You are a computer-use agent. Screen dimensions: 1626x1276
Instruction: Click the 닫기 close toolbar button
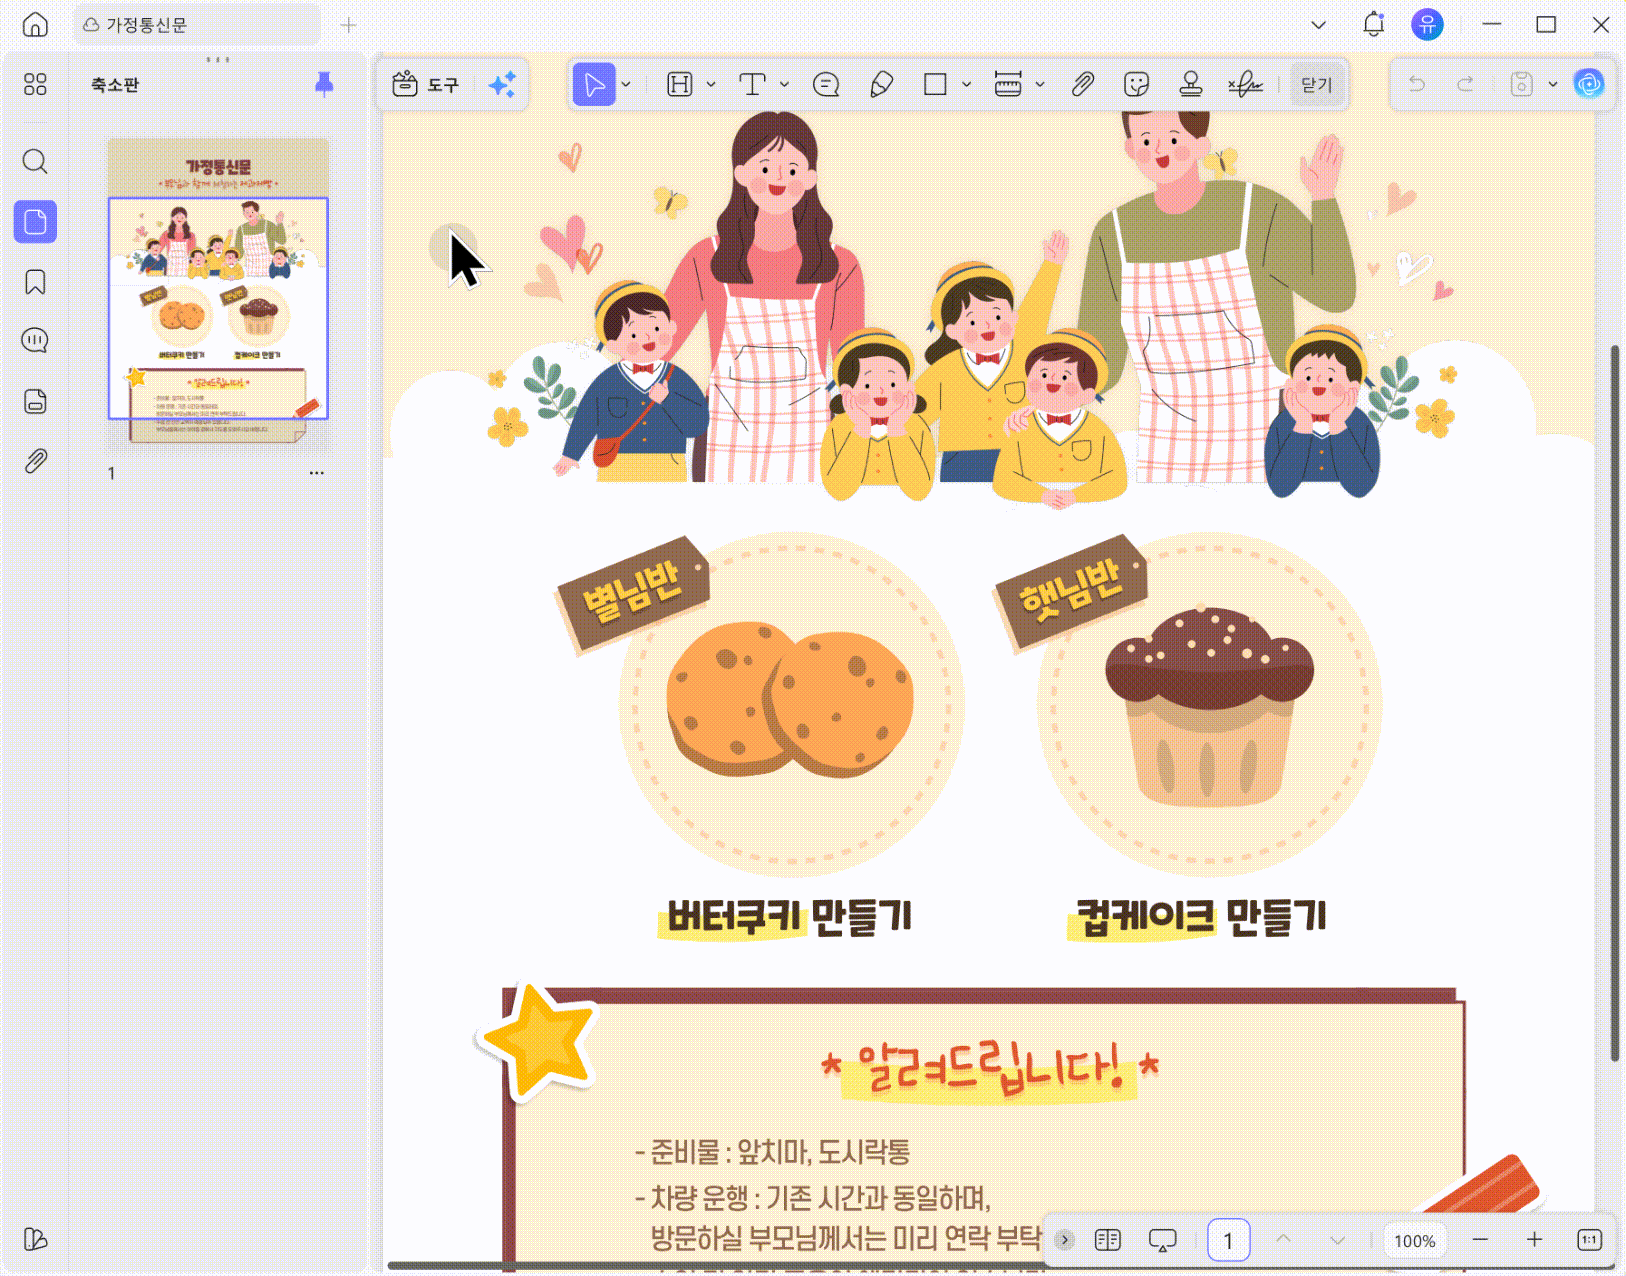tap(1317, 84)
